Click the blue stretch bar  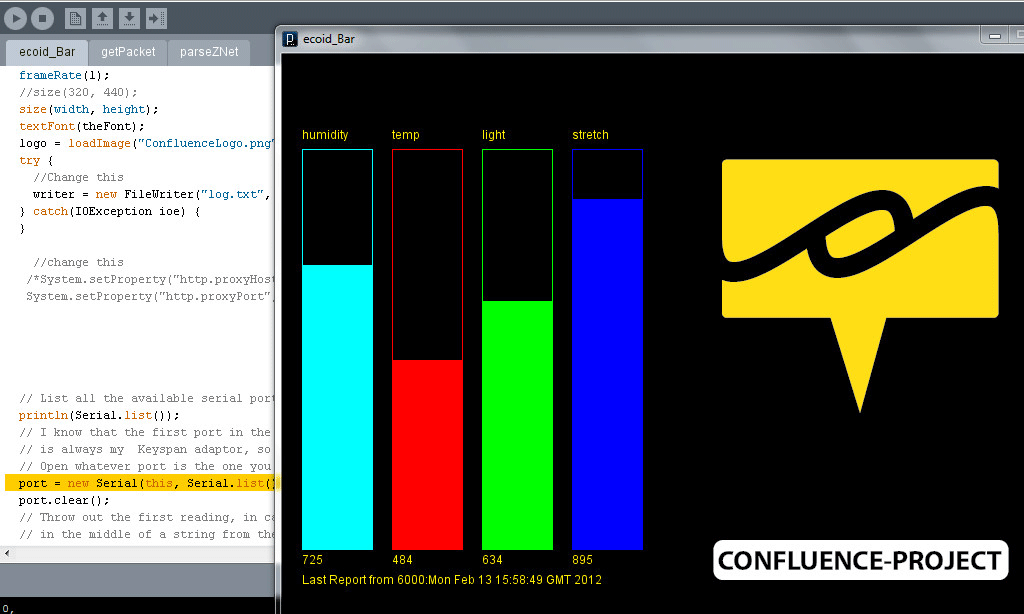607,373
